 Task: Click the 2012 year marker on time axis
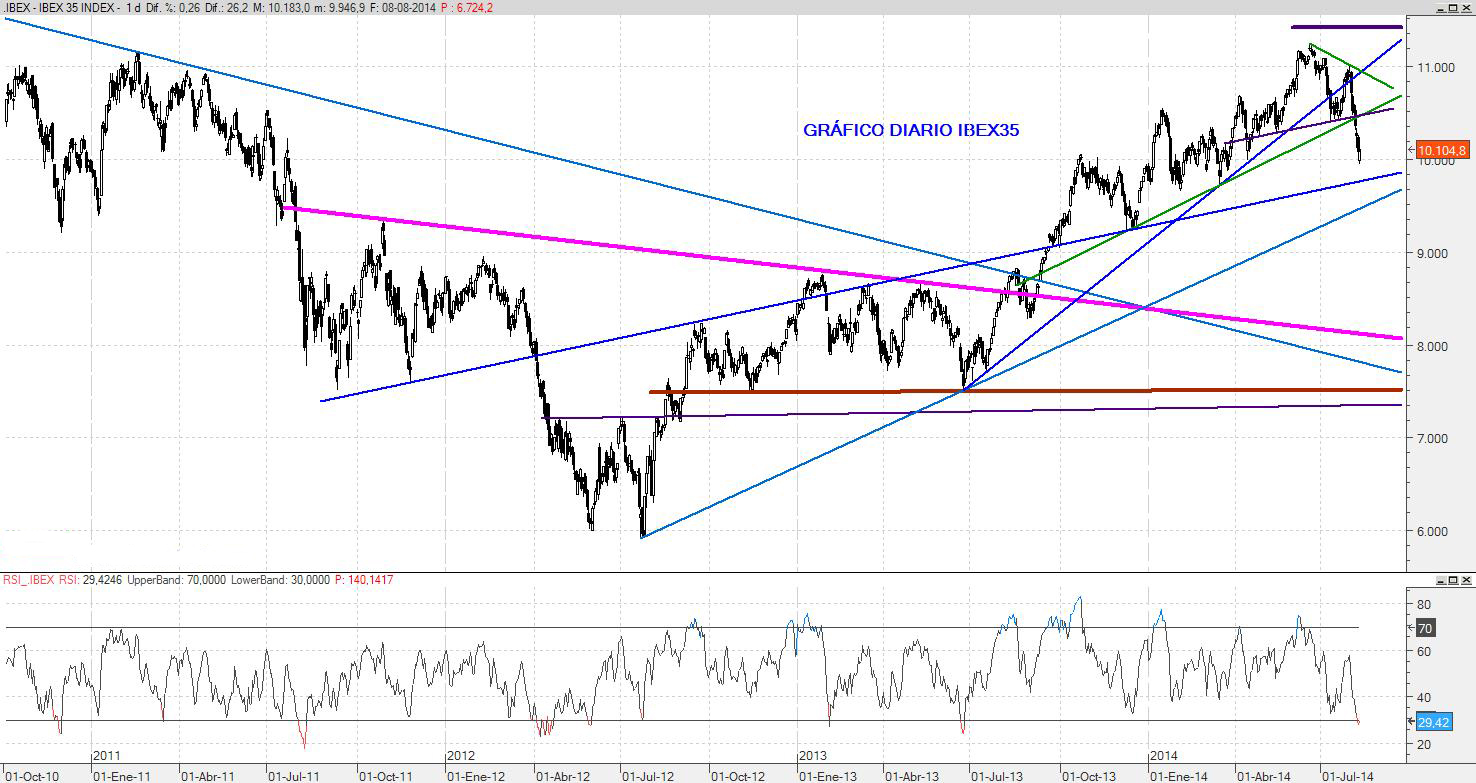pyautogui.click(x=461, y=755)
